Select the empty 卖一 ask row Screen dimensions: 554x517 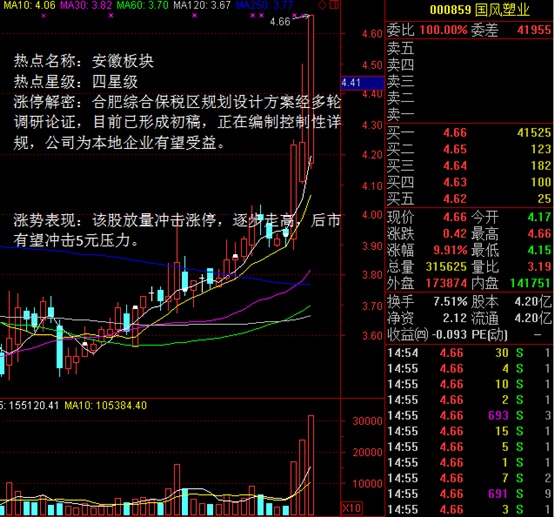[468, 114]
